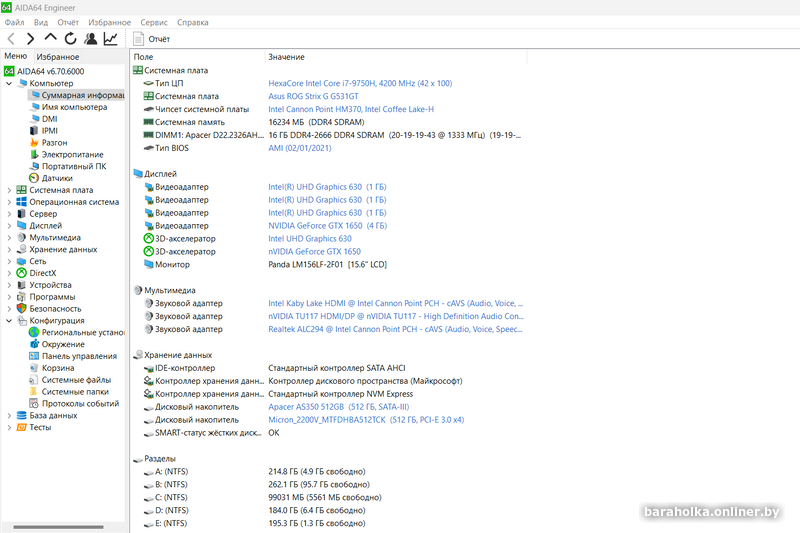Open the Вид menu
This screenshot has width=800, height=533.
[x=41, y=22]
